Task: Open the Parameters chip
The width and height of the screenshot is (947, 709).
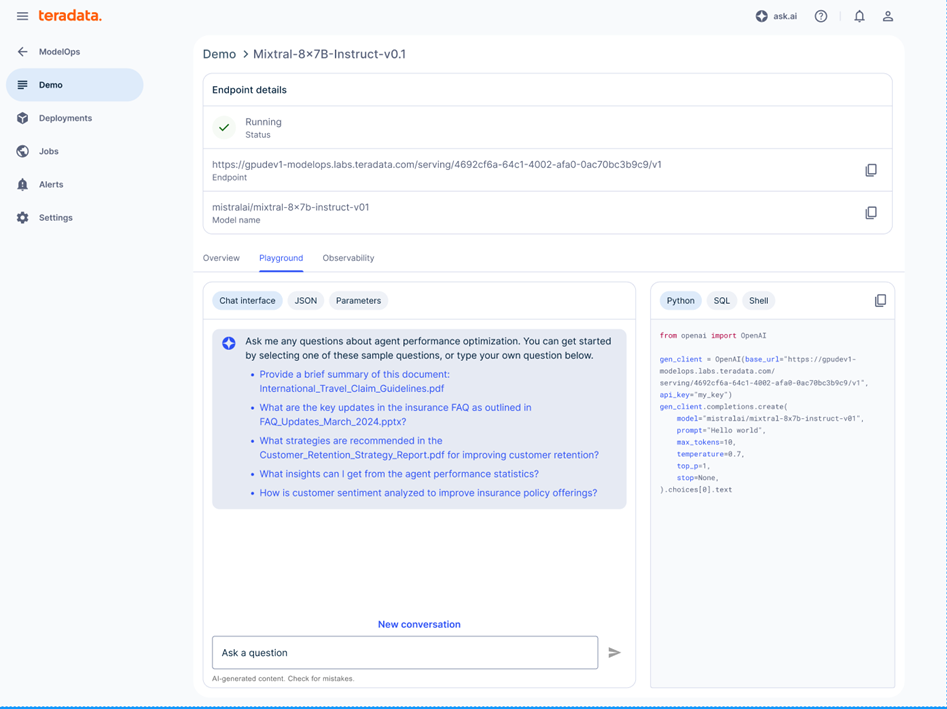Action: pos(358,301)
